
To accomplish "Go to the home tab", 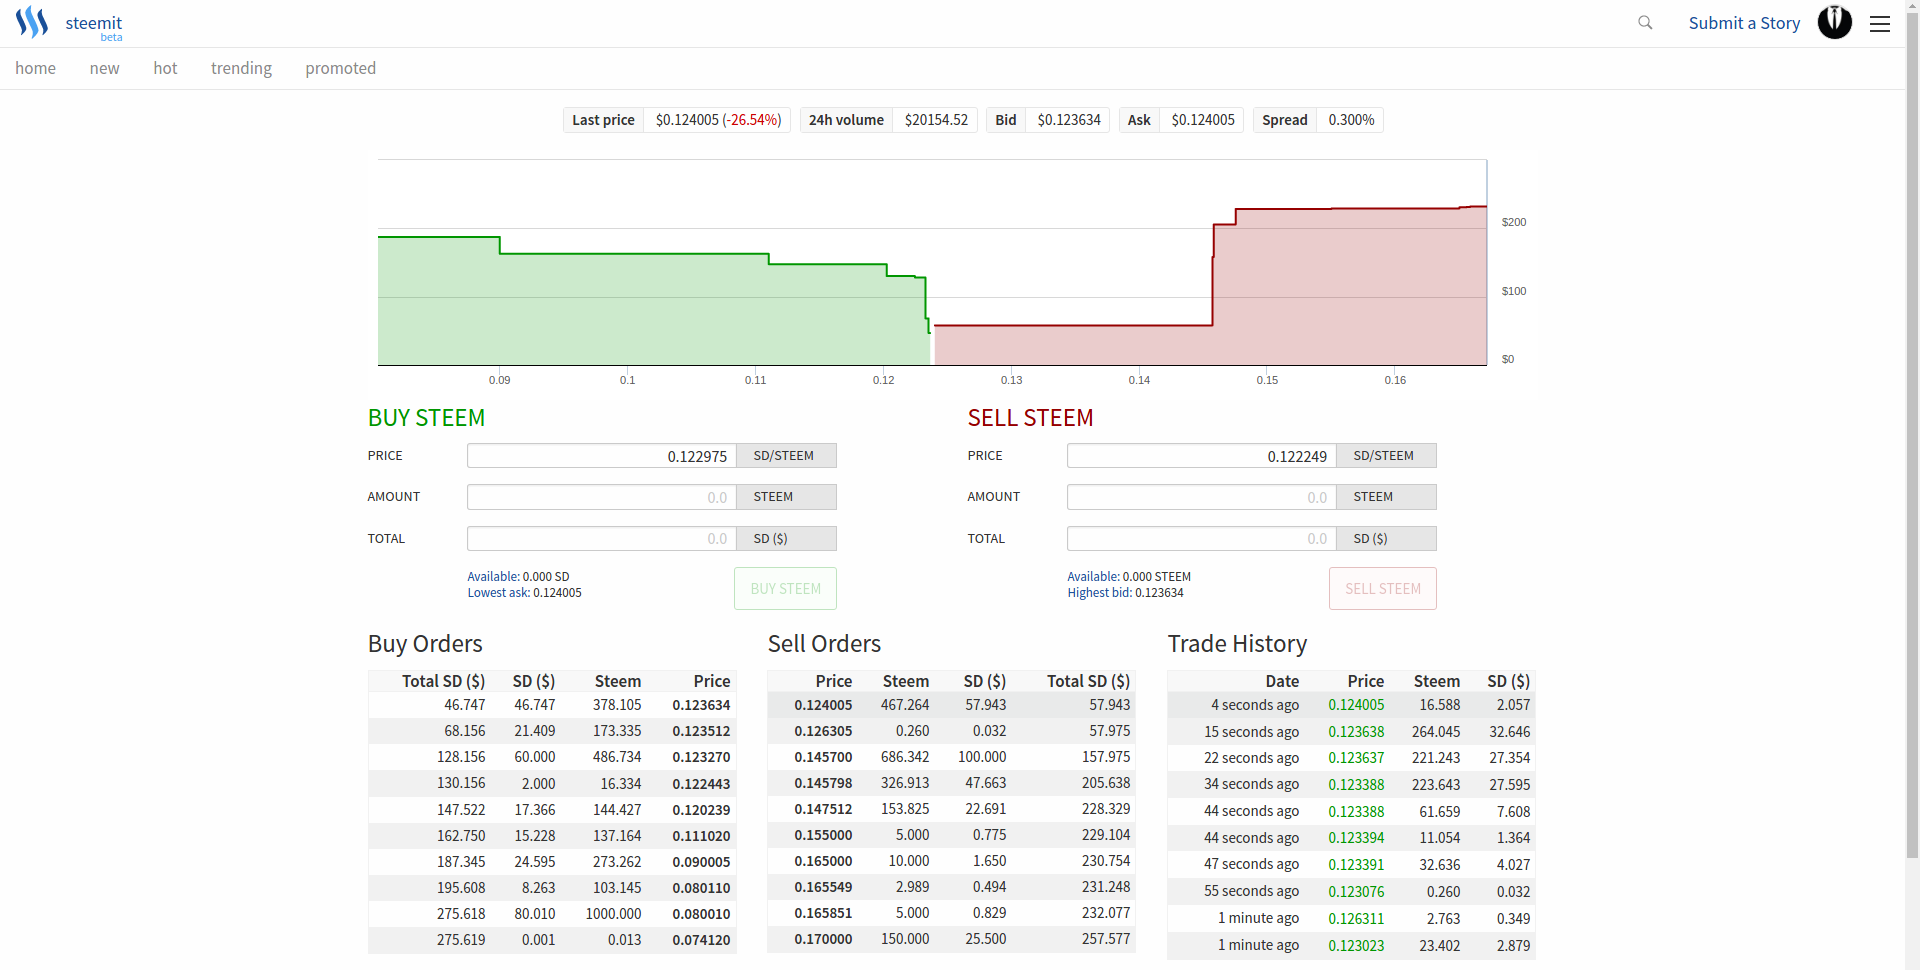I will (35, 68).
